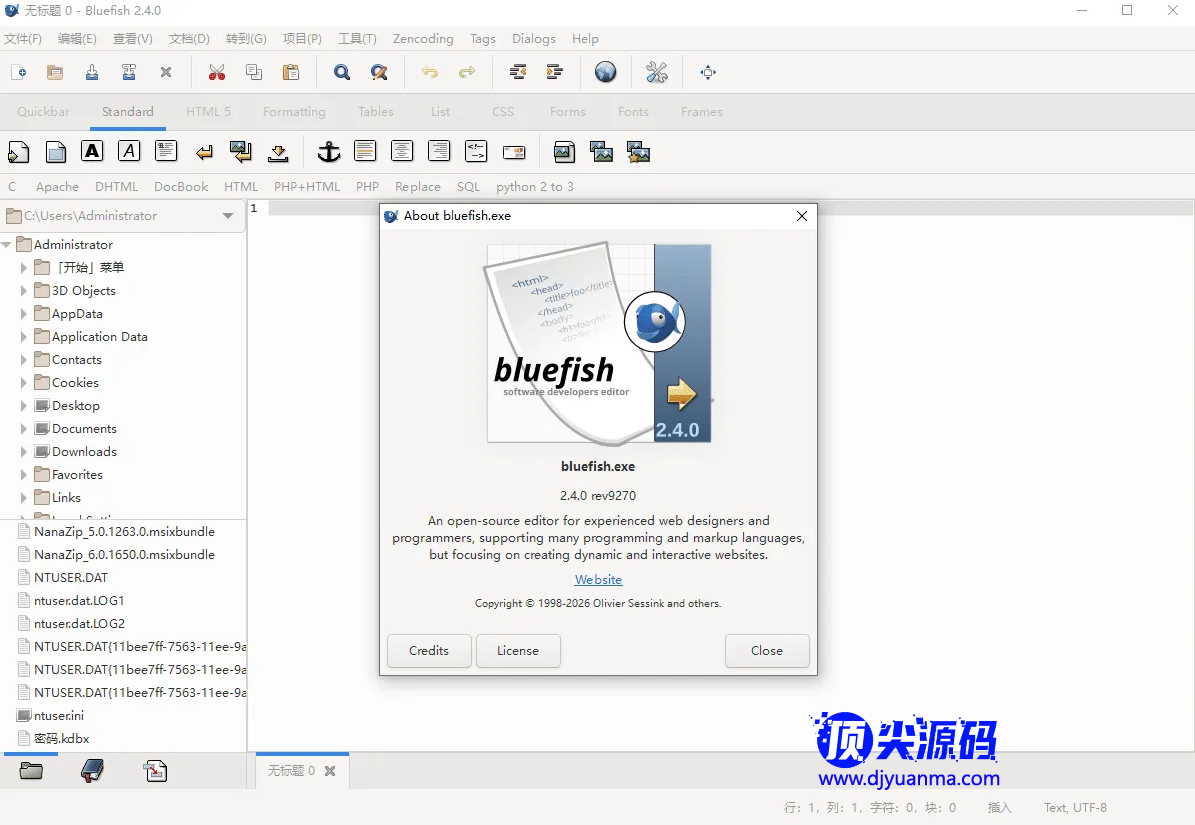Expand the Downloads folder node

pyautogui.click(x=24, y=452)
